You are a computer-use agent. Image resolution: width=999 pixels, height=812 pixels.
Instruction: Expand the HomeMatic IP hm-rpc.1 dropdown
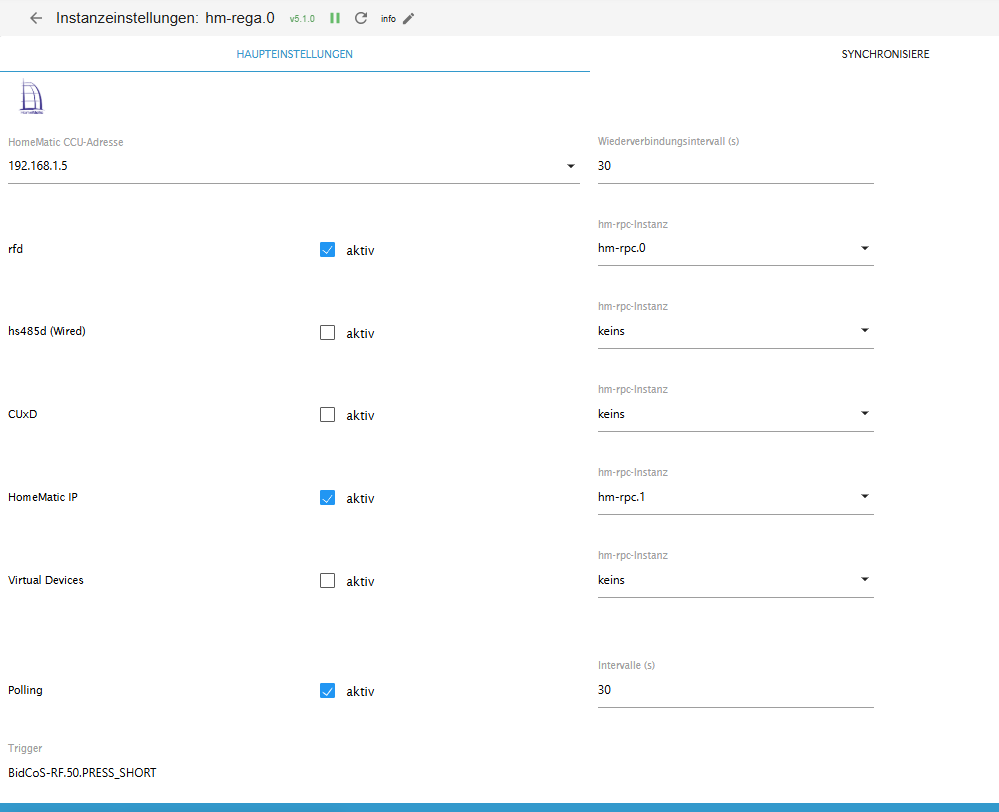[863, 496]
